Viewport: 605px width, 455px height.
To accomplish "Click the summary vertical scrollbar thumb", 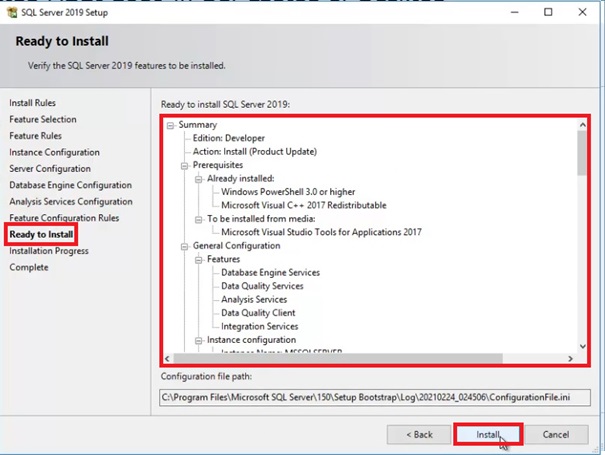I will [582, 153].
